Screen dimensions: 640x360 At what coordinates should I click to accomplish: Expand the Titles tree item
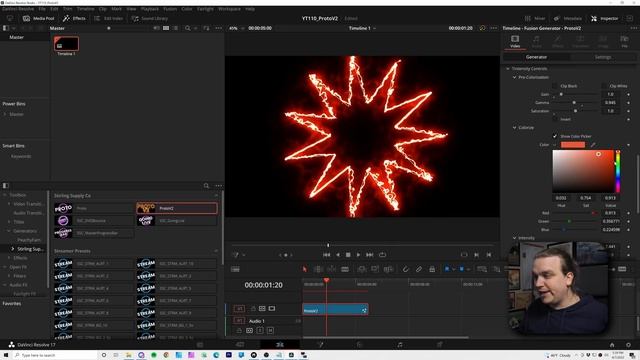point(9,222)
